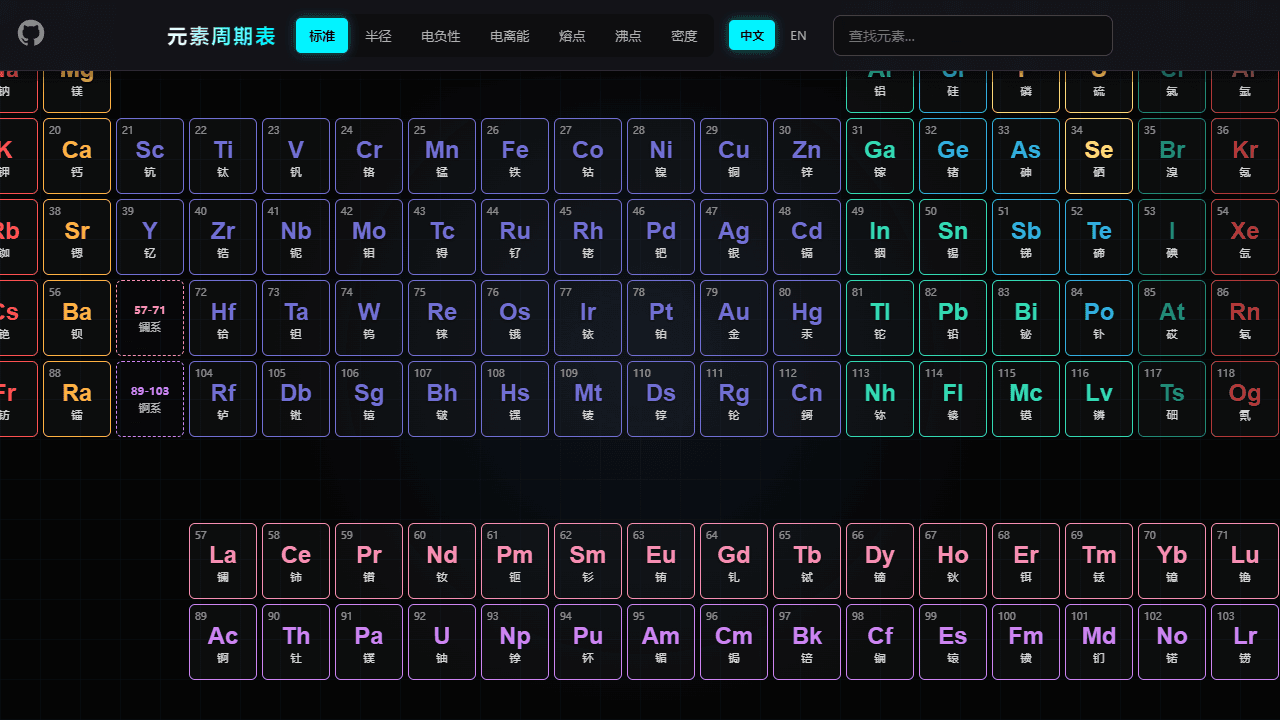Open the Sr strontium element card
Viewport: 1280px width, 720px height.
point(77,237)
